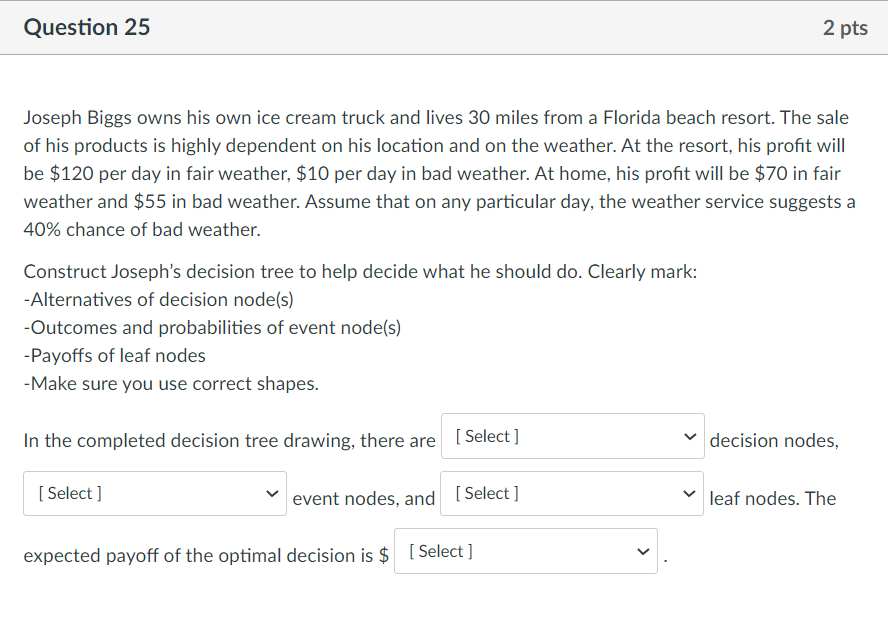
Task: Open the decision nodes count dropdown
Action: click(x=571, y=437)
